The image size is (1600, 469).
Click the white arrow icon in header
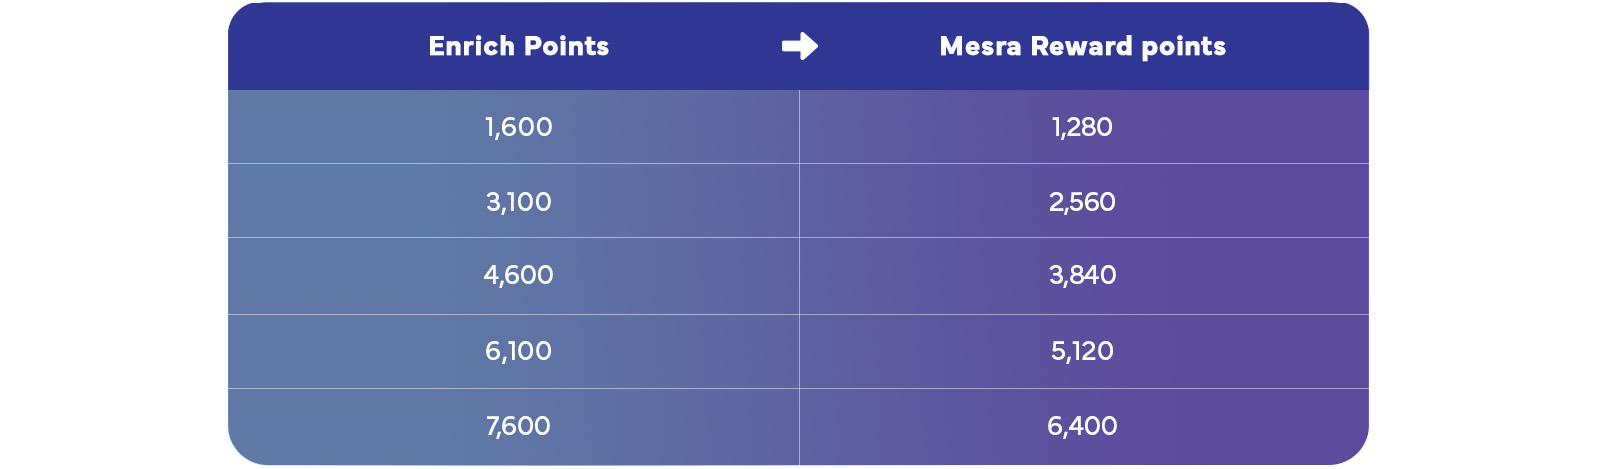pyautogui.click(x=799, y=46)
